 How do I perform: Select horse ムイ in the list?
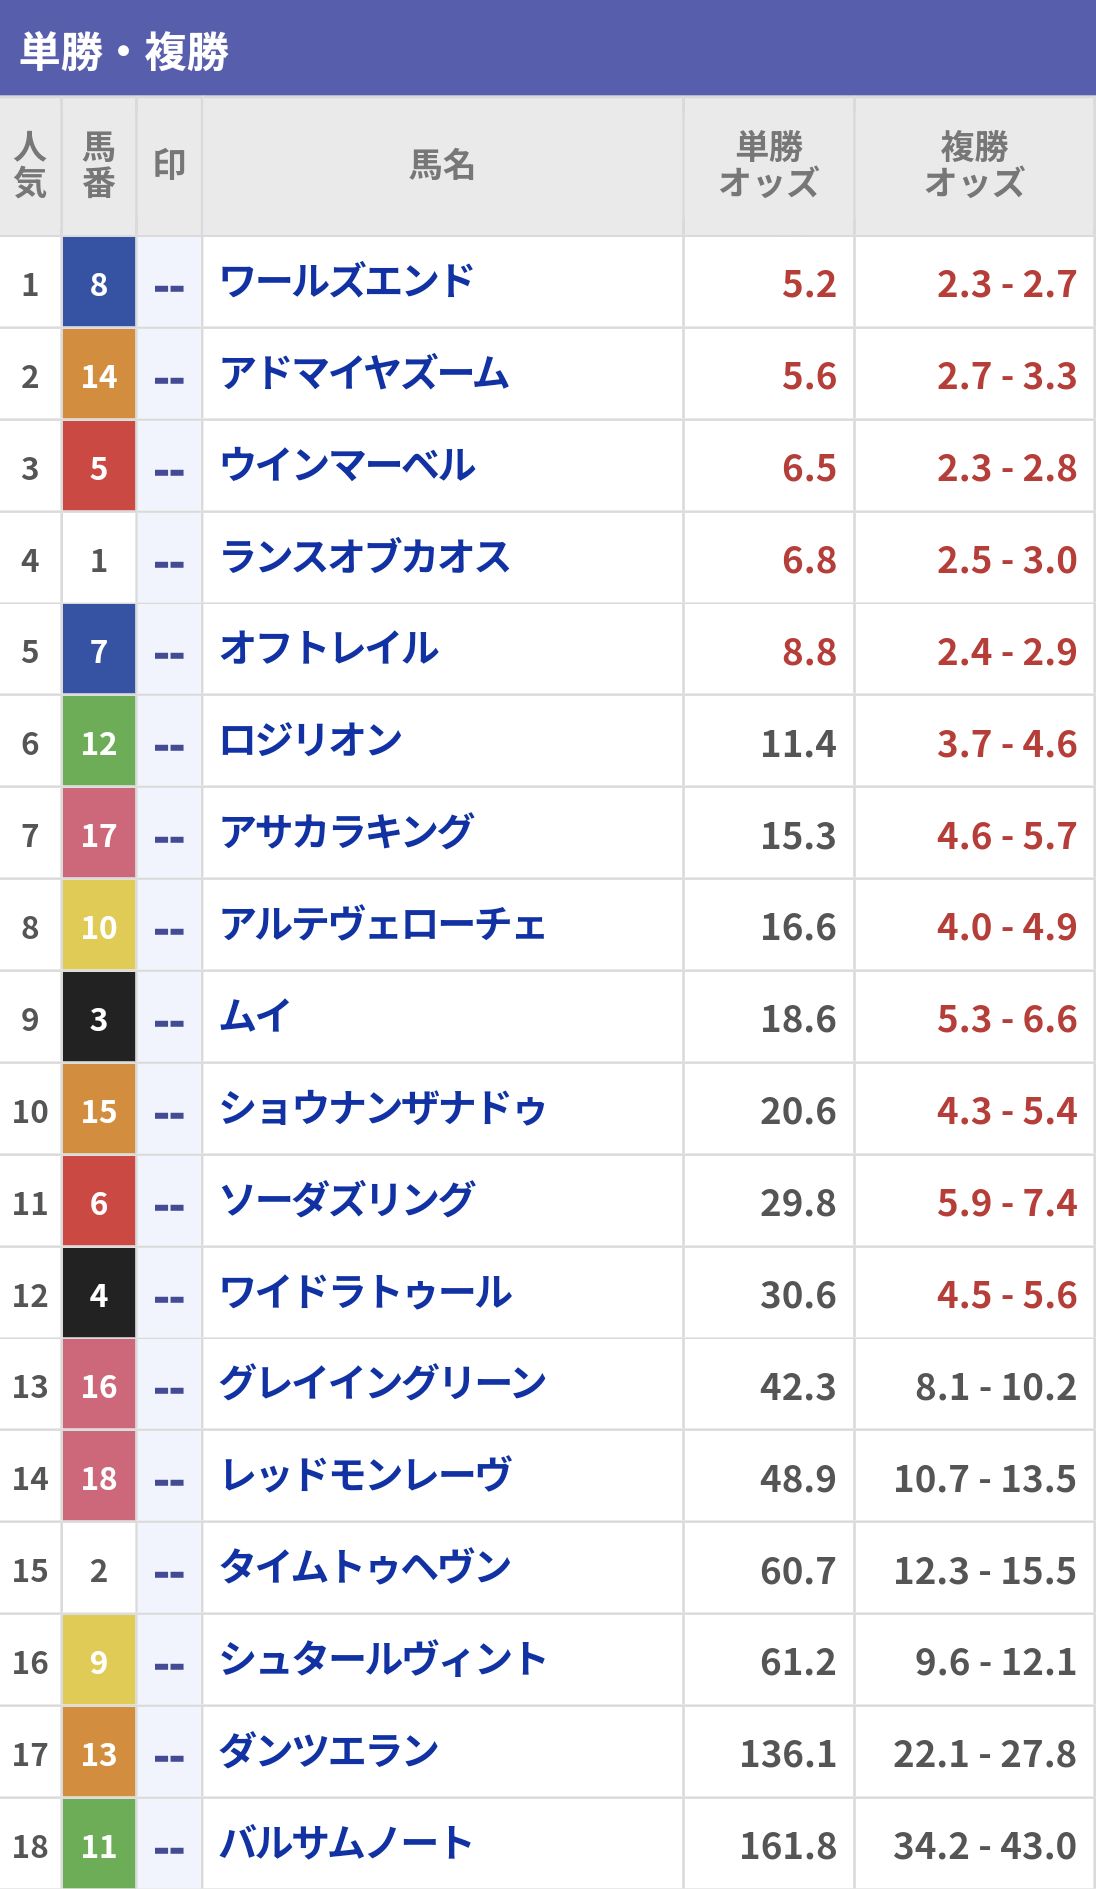(x=255, y=1018)
